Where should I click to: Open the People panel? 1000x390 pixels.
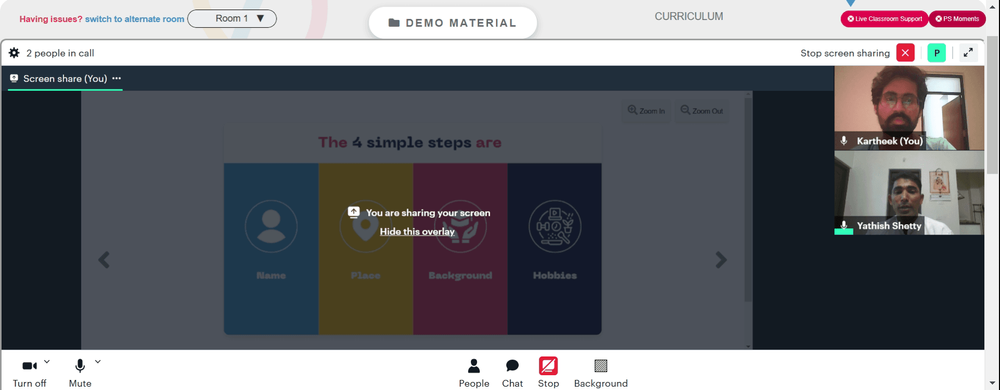[x=474, y=373]
